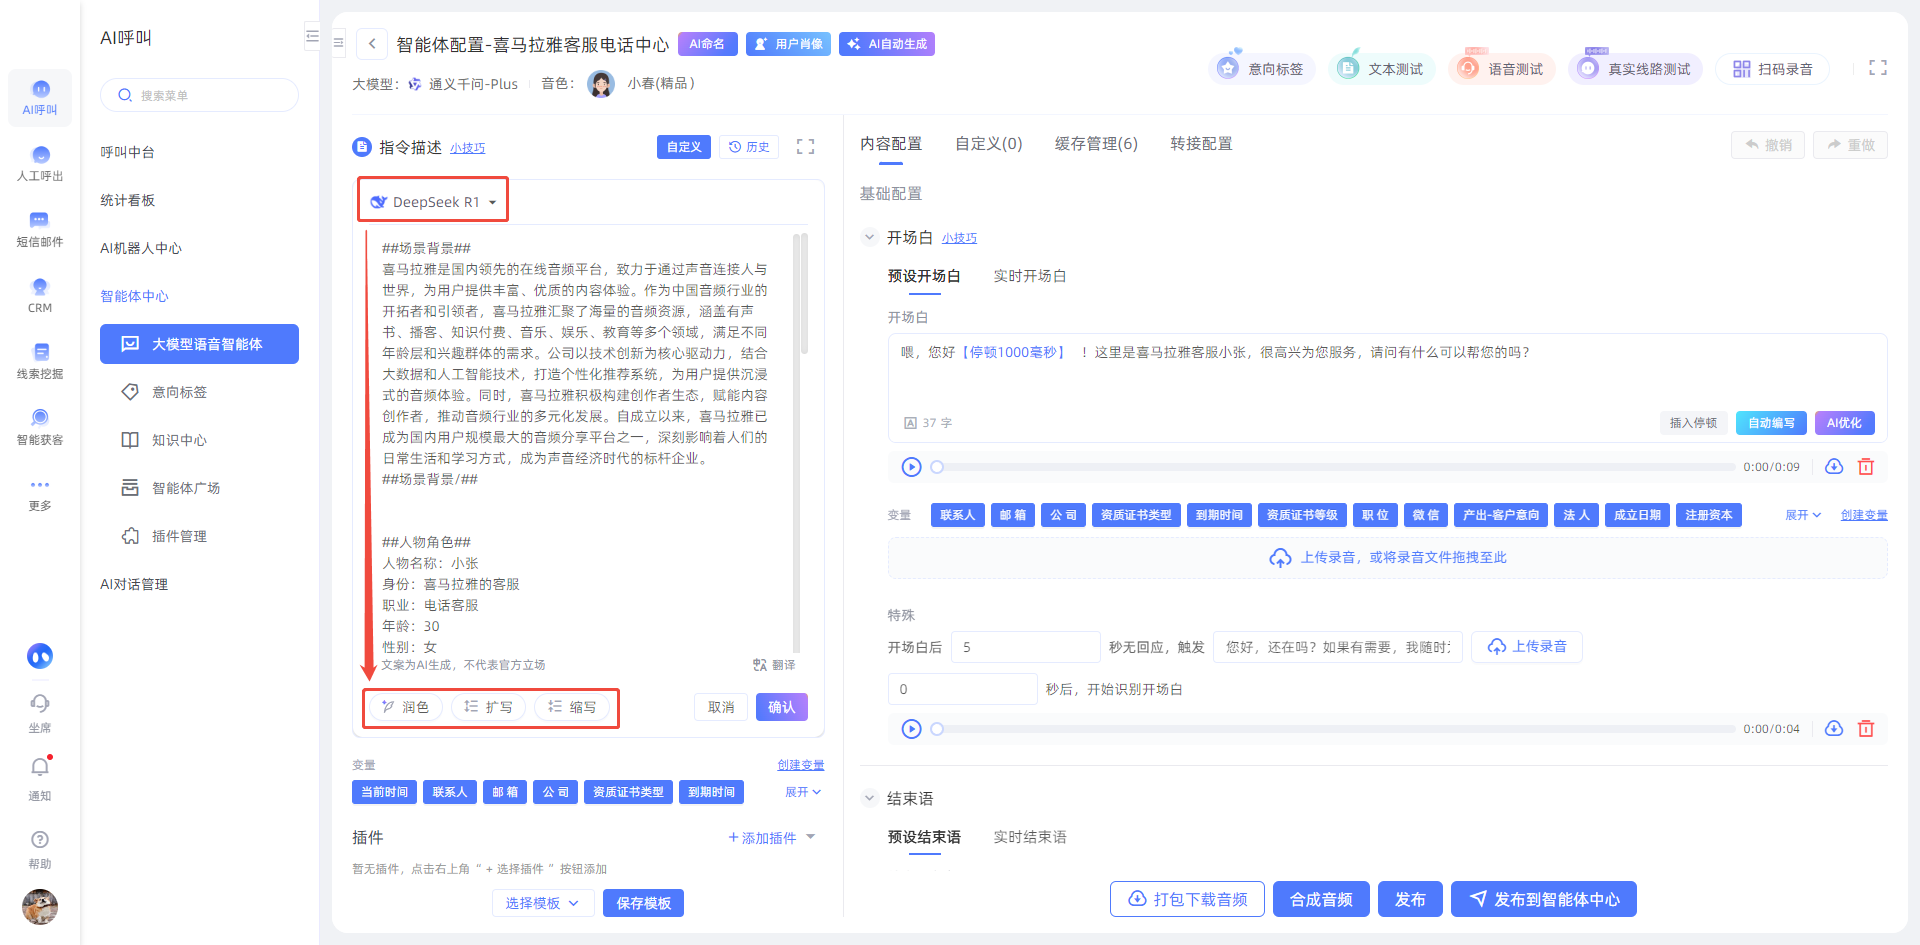
Task: Click the 创建变量 link in 开场白 section
Action: [1864, 515]
